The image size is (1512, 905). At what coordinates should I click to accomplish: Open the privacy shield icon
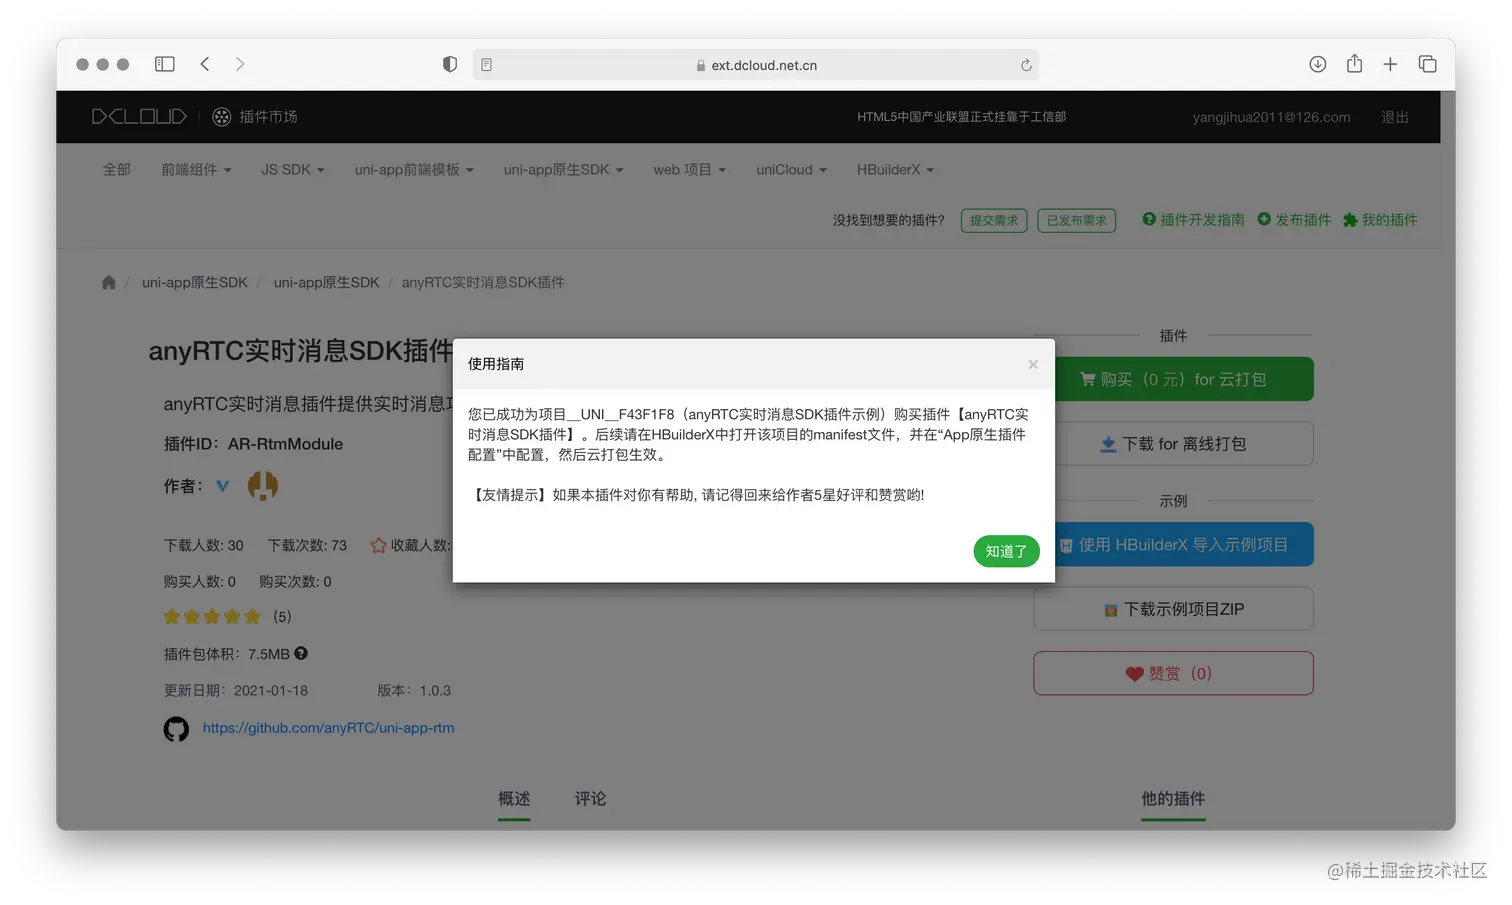(450, 64)
